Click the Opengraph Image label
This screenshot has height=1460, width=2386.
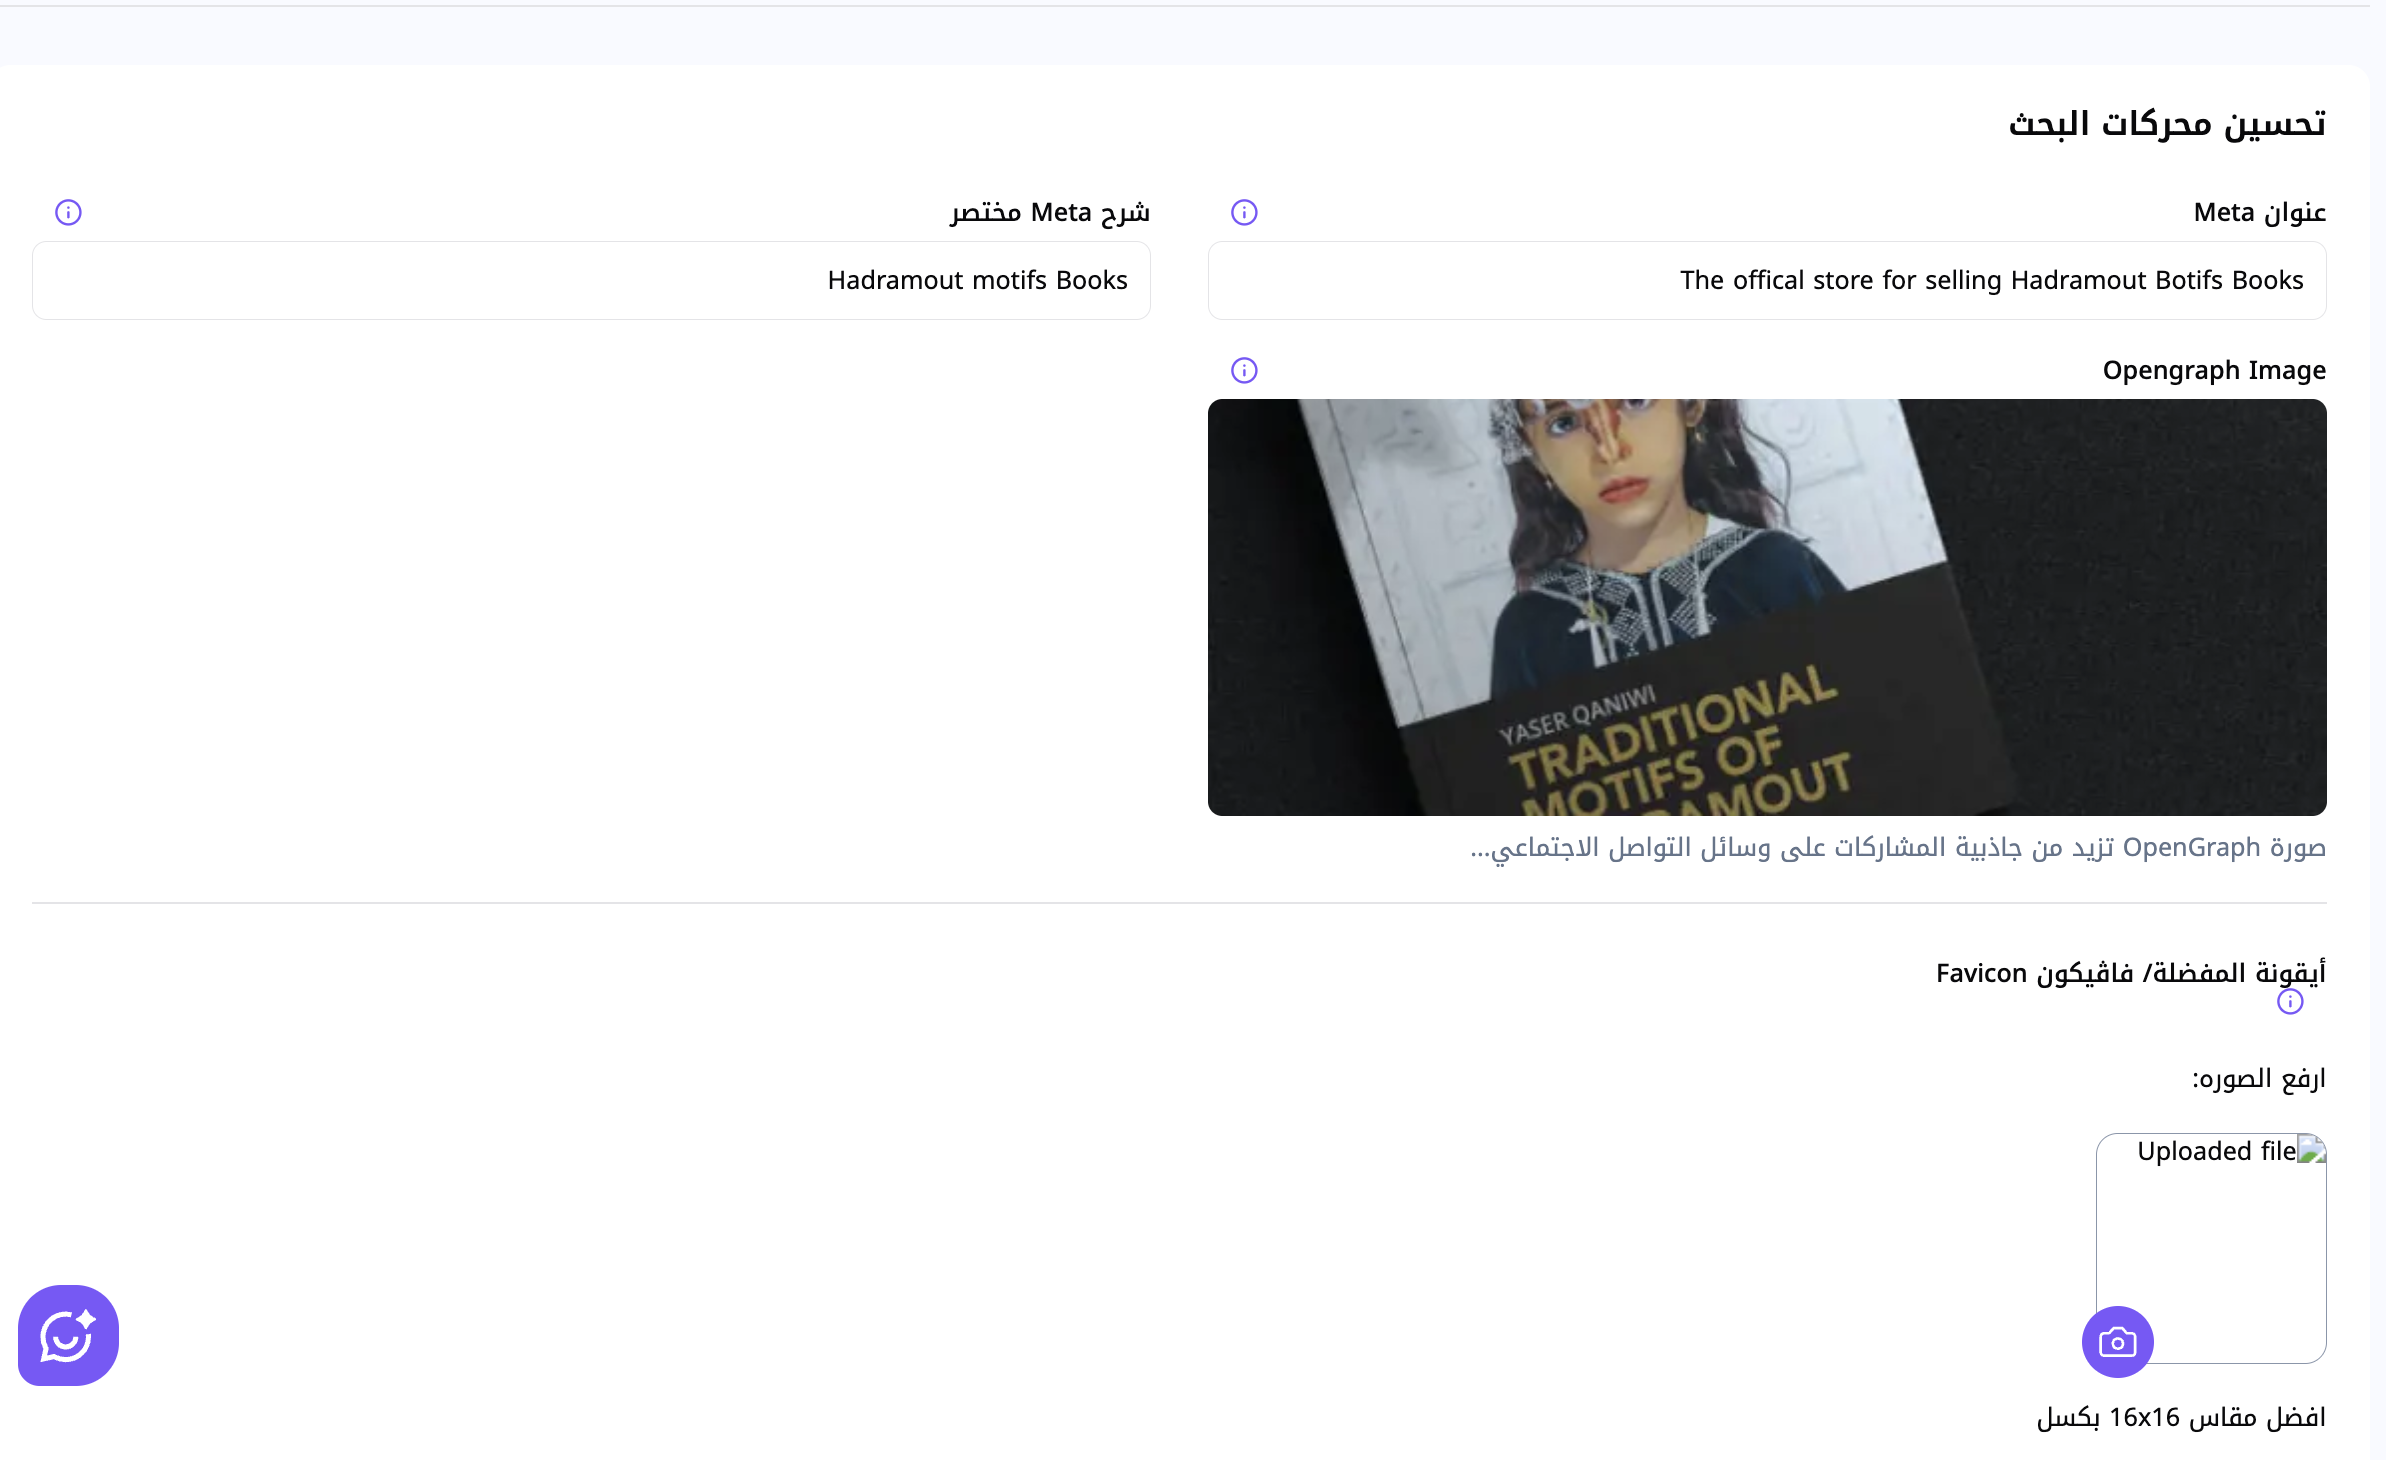pos(2214,370)
